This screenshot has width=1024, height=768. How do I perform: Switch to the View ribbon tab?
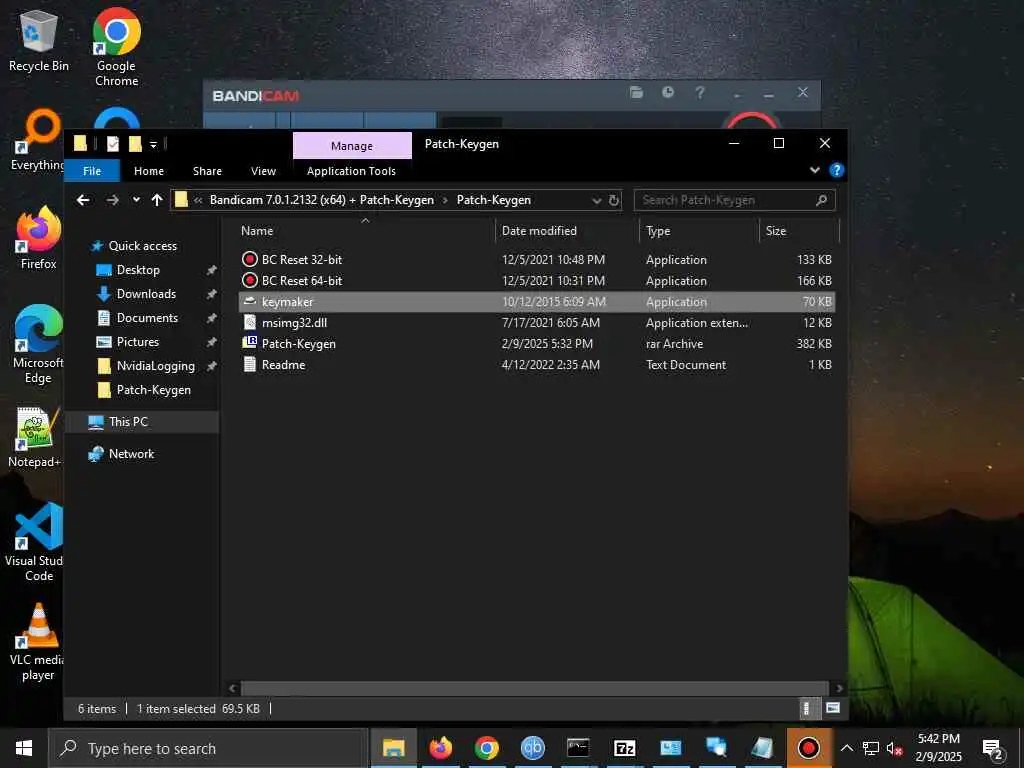(x=263, y=170)
